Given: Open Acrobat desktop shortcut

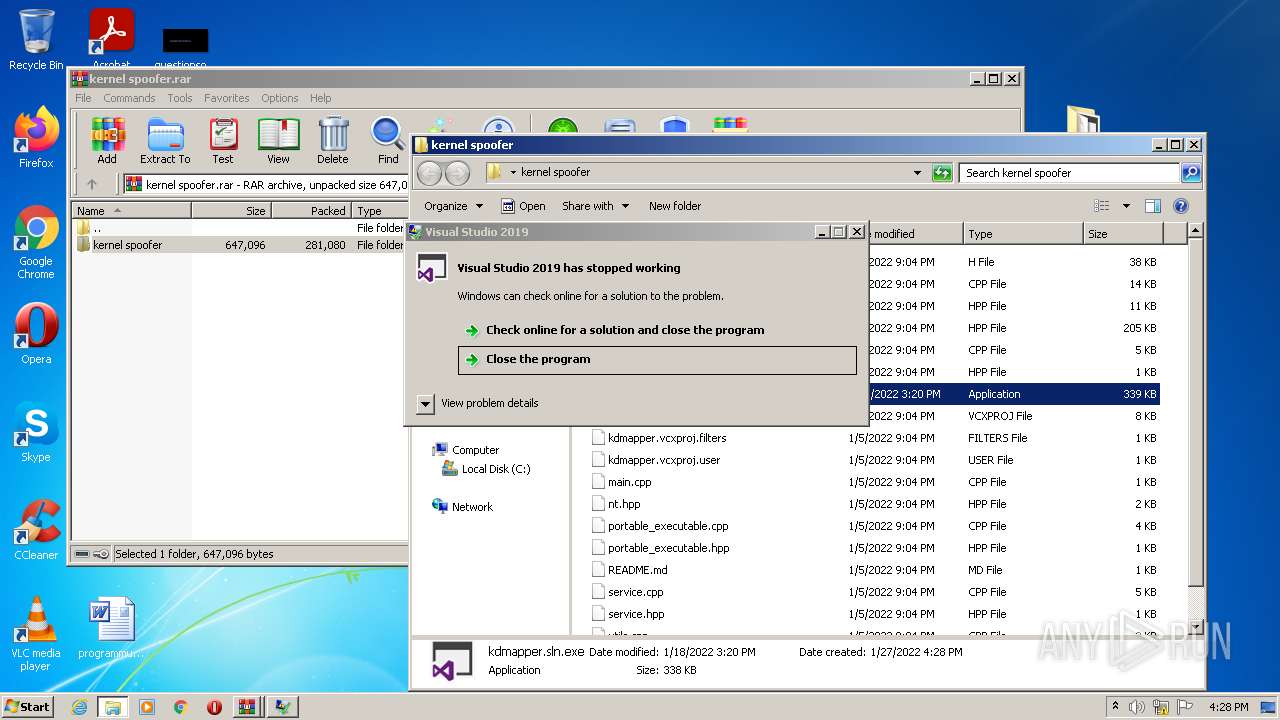Looking at the screenshot, I should (x=111, y=38).
